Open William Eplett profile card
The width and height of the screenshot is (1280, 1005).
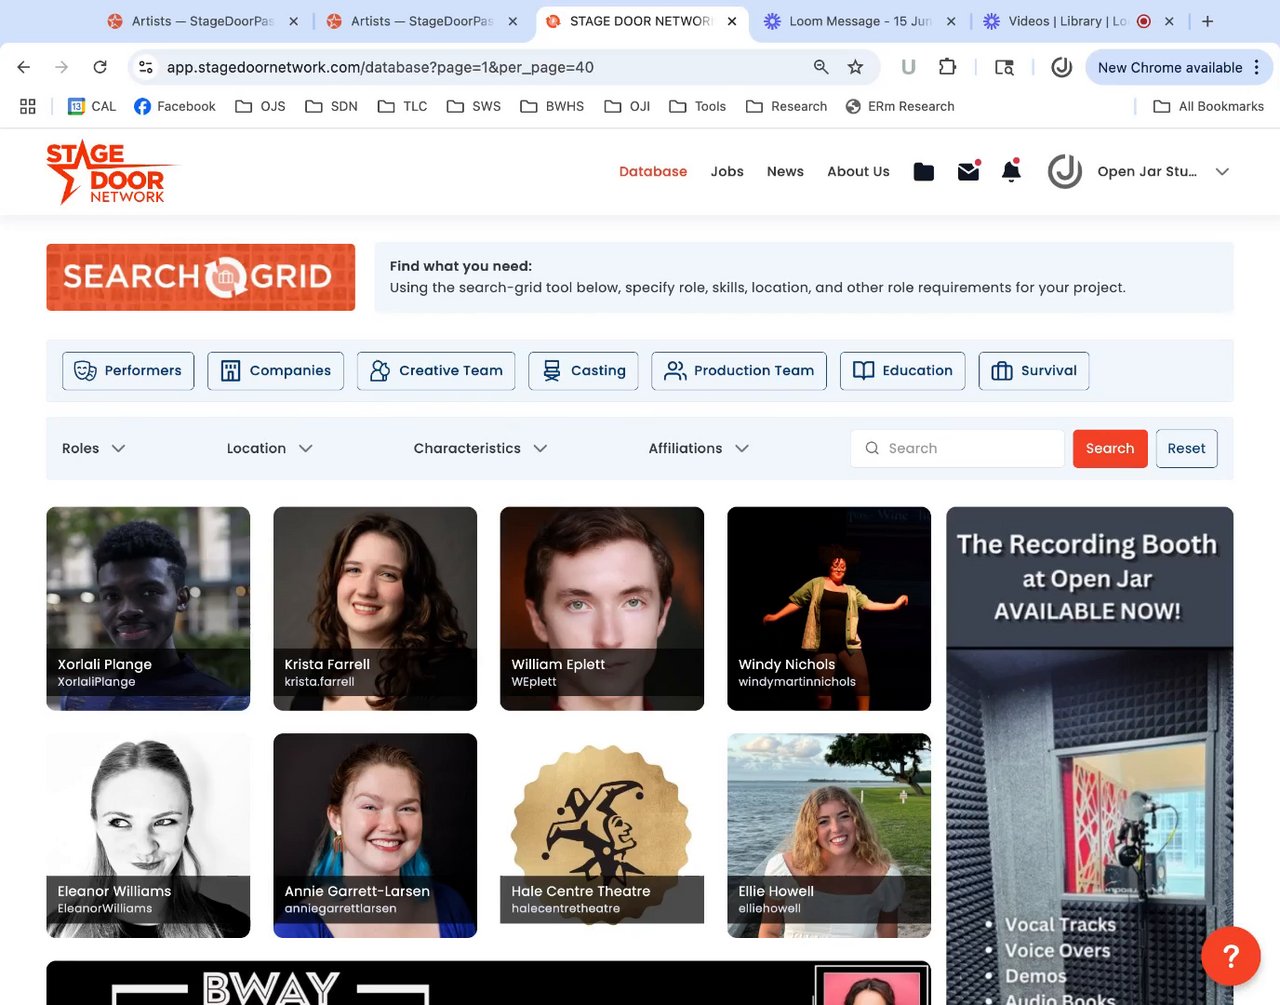[x=602, y=609]
